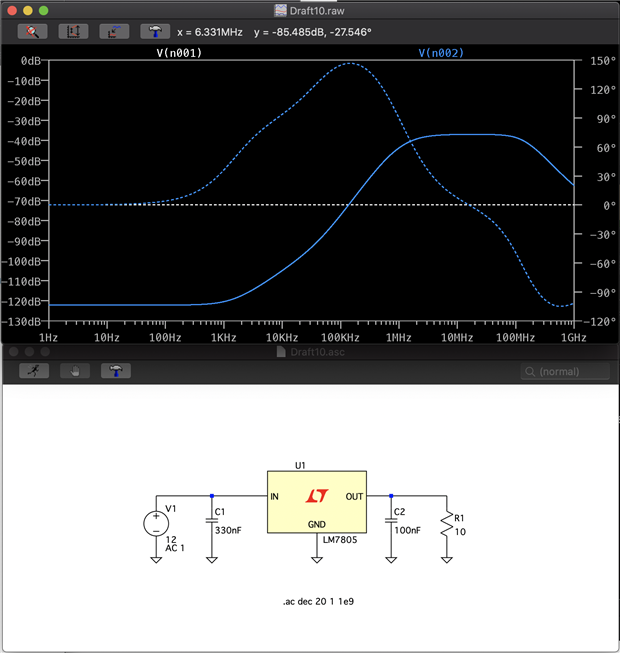Click the 0dB label on left axis
The image size is (620, 653).
click(31, 61)
